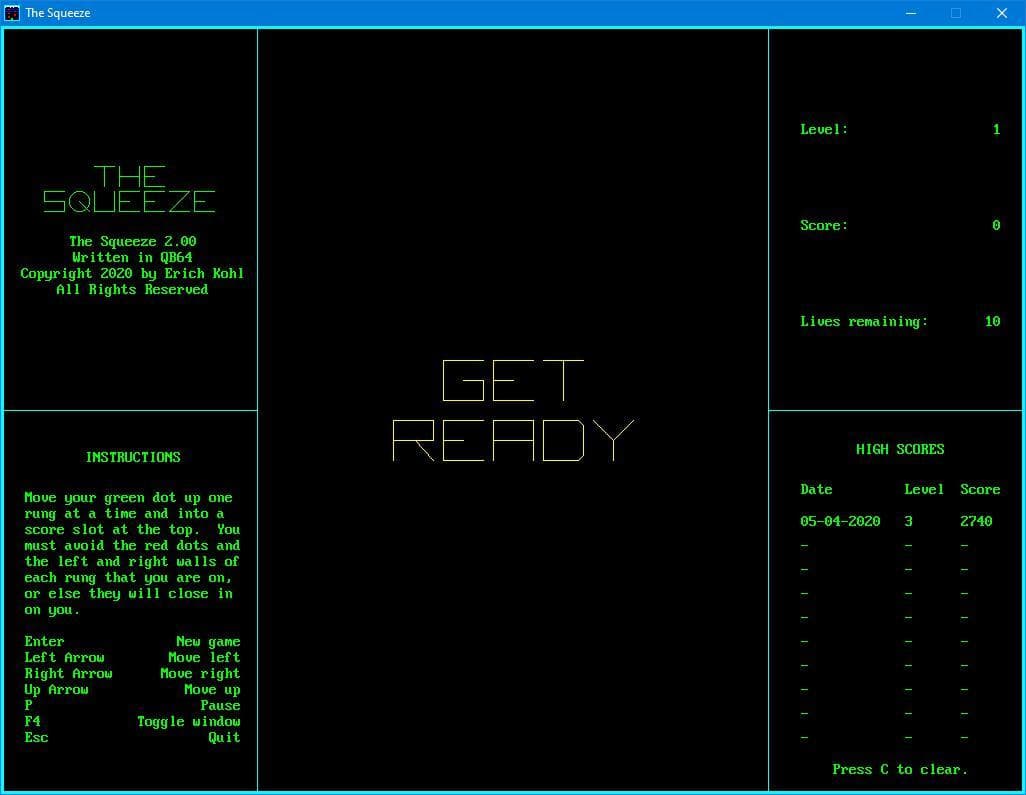Click 'All Rights Reserved' text
The image size is (1026, 795).
pos(132,289)
